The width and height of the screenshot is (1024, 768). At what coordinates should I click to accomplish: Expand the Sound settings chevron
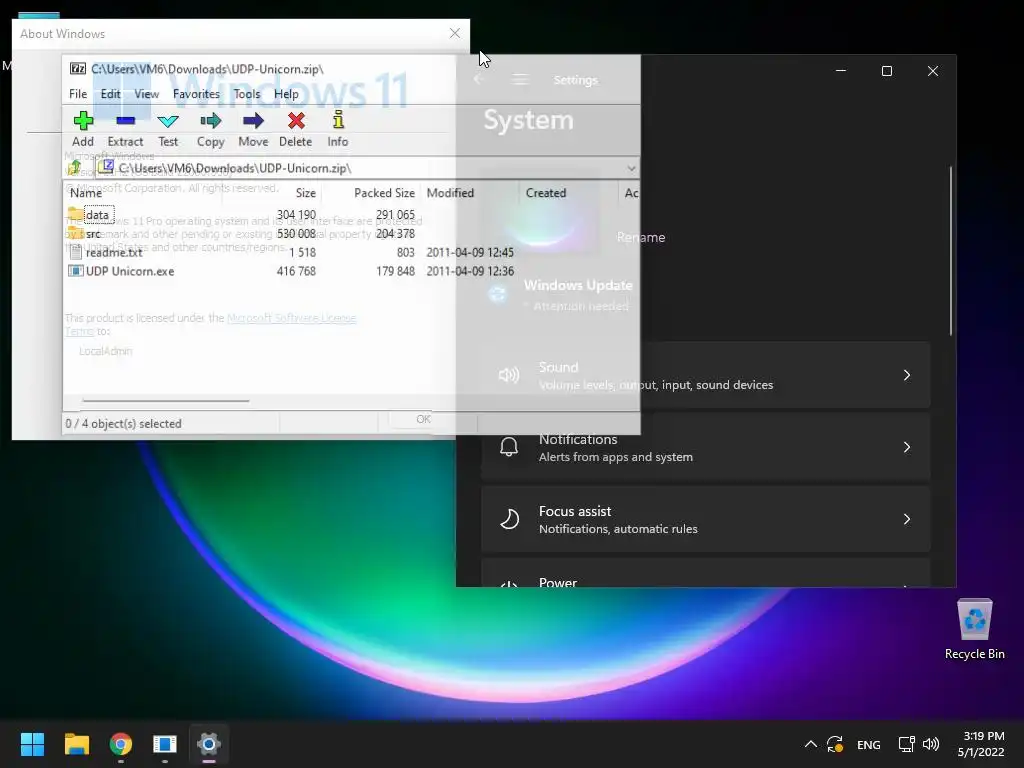coord(906,375)
